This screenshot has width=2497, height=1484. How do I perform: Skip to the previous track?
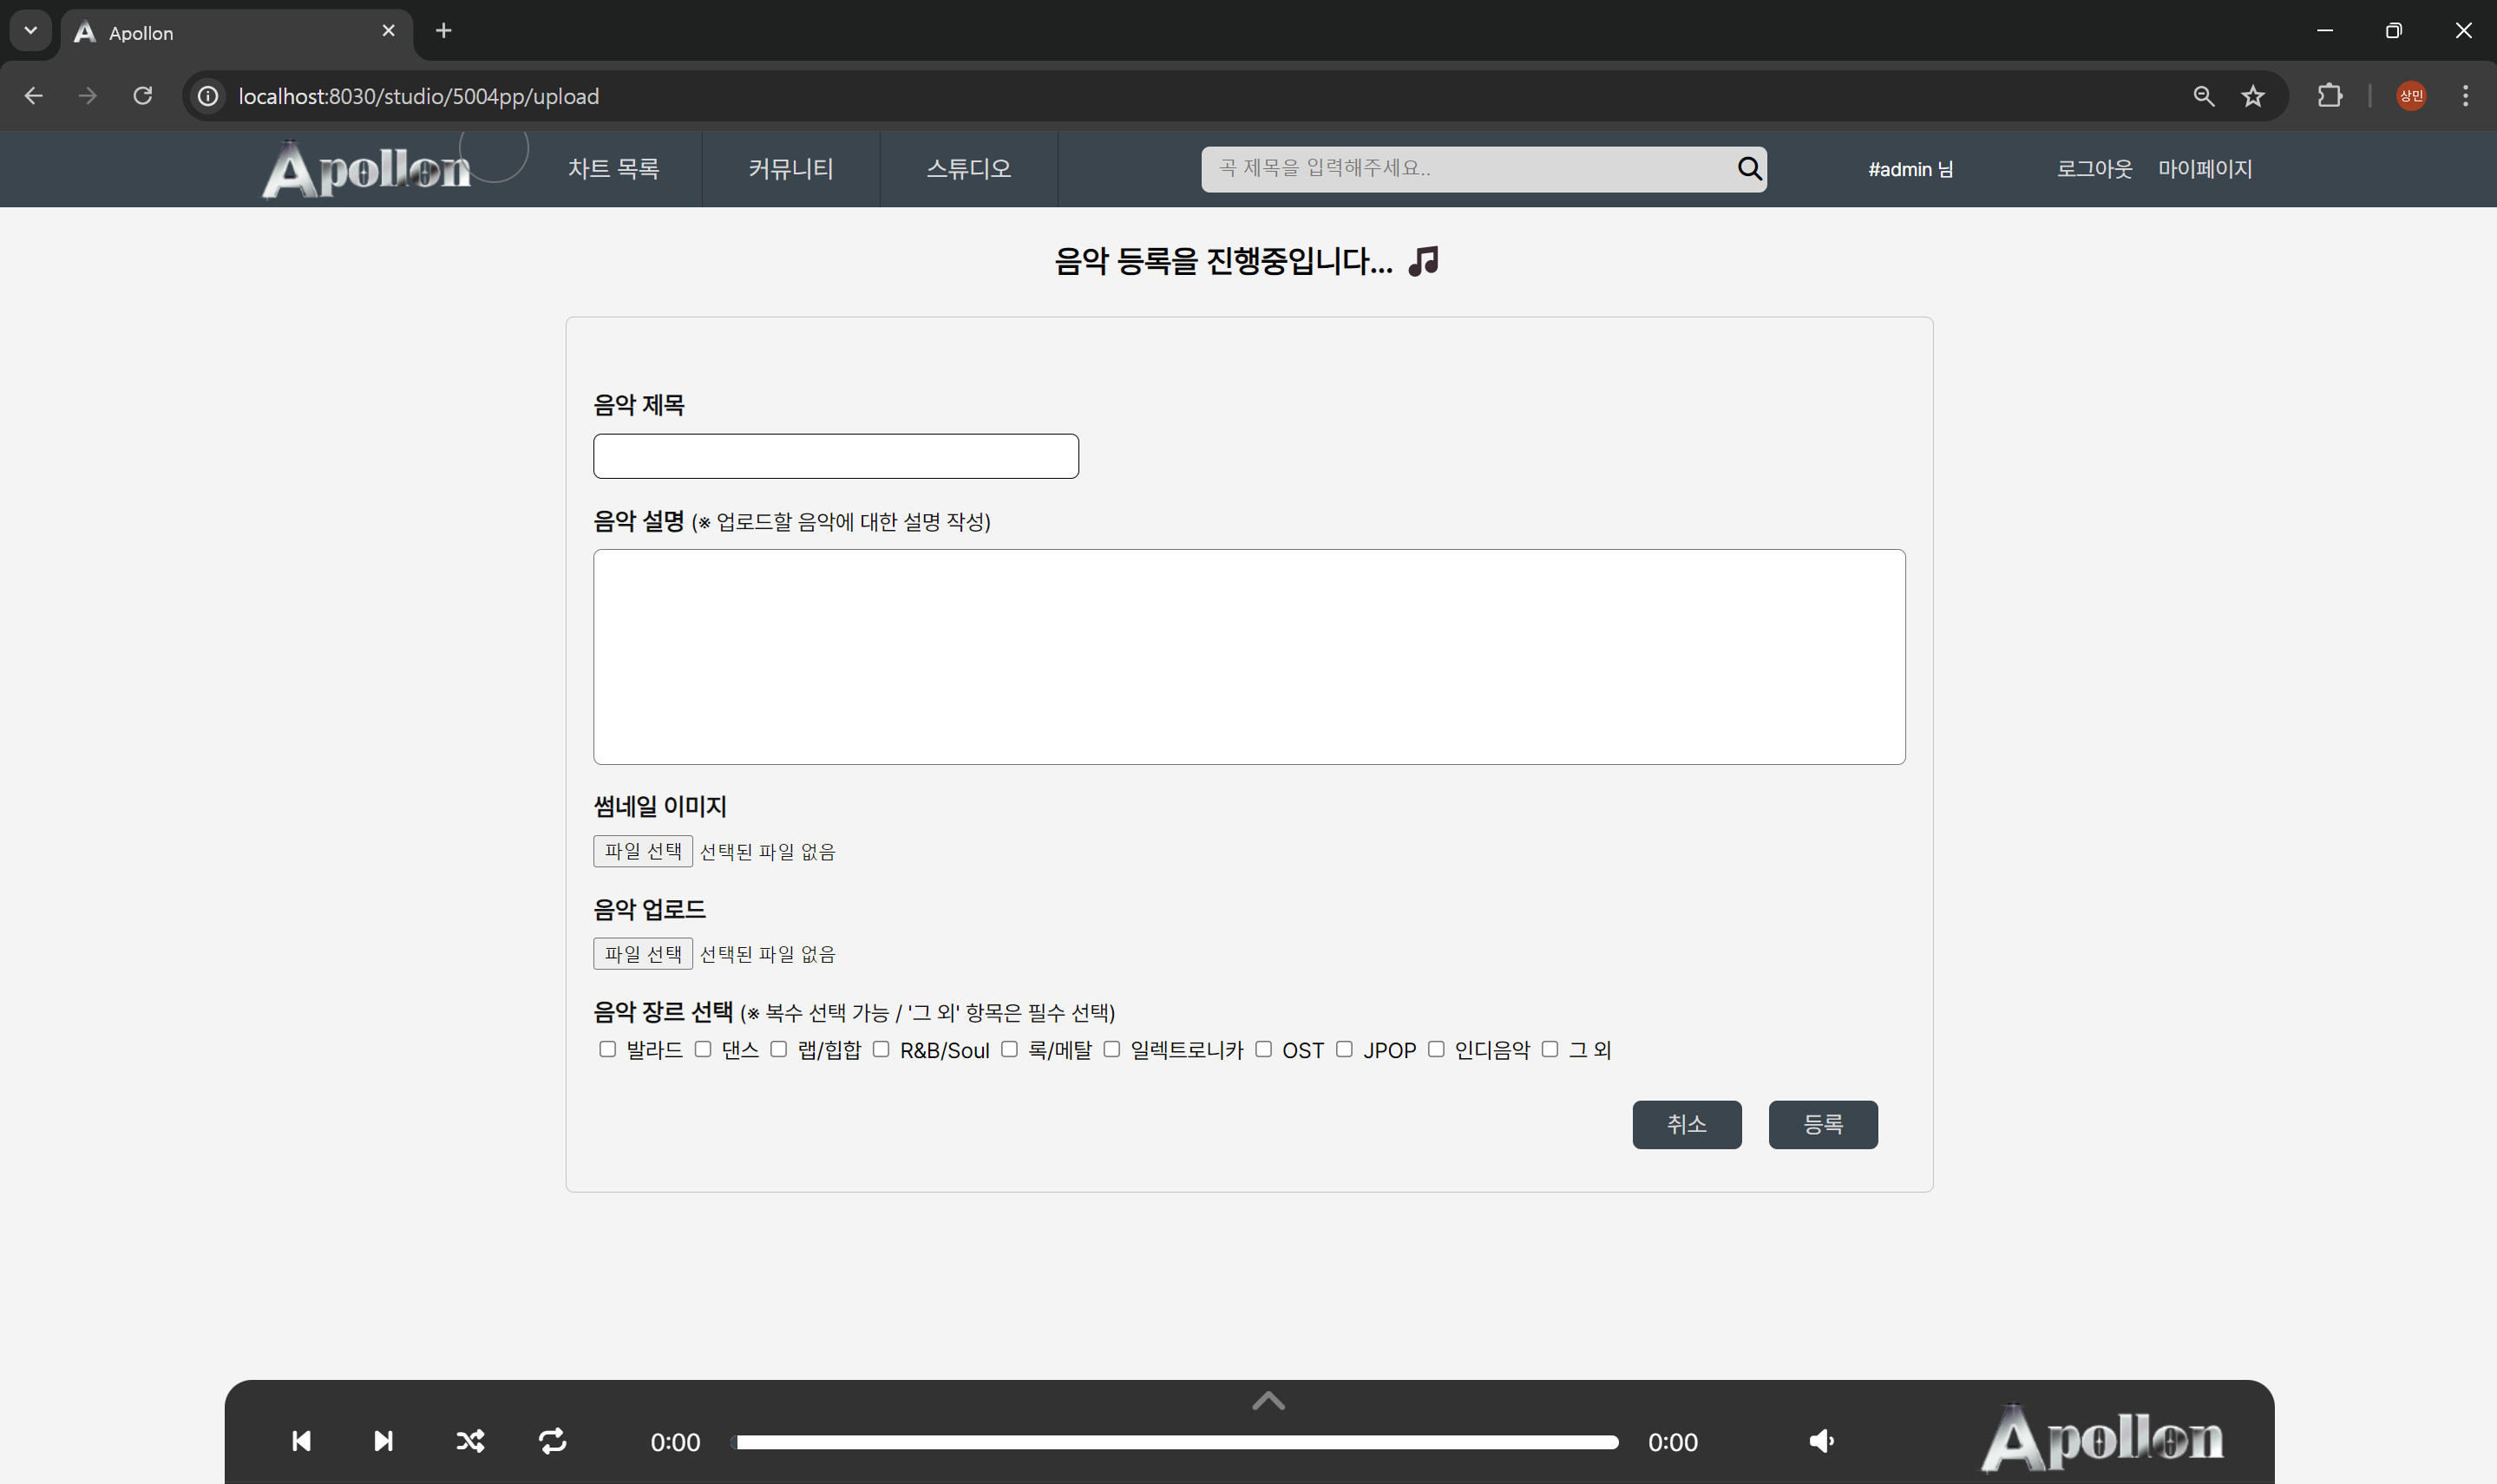pos(301,1441)
